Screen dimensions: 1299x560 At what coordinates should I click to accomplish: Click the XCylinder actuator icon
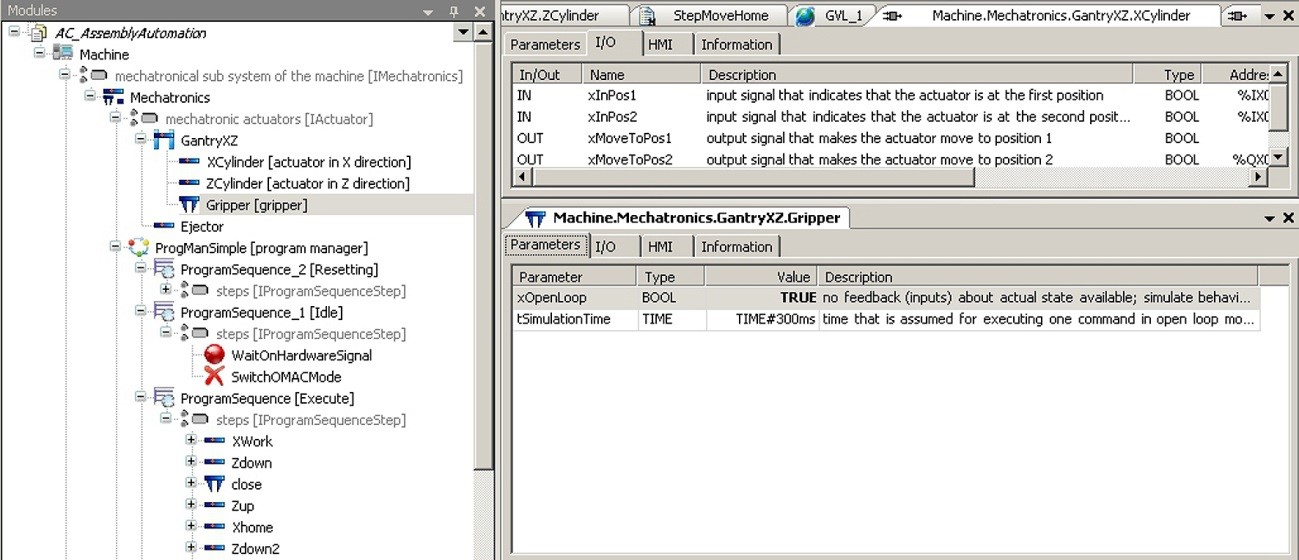tap(190, 162)
